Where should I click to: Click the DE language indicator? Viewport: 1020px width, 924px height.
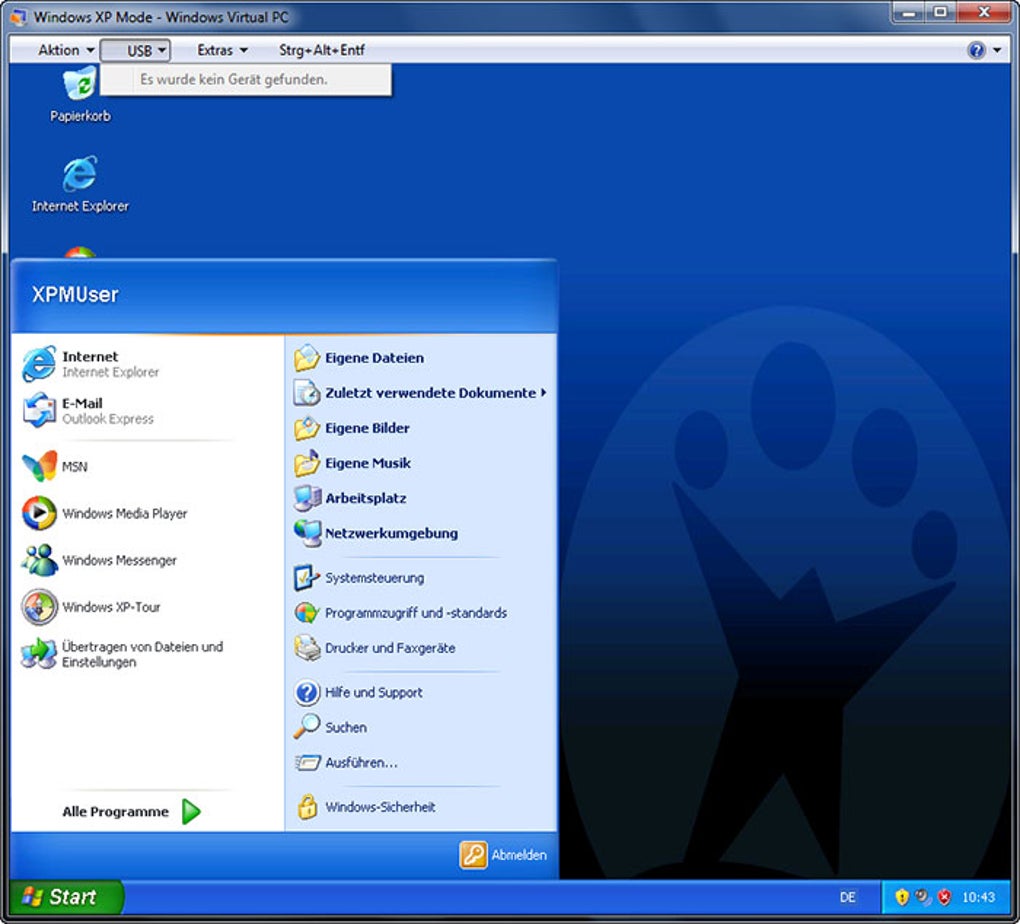coord(847,898)
